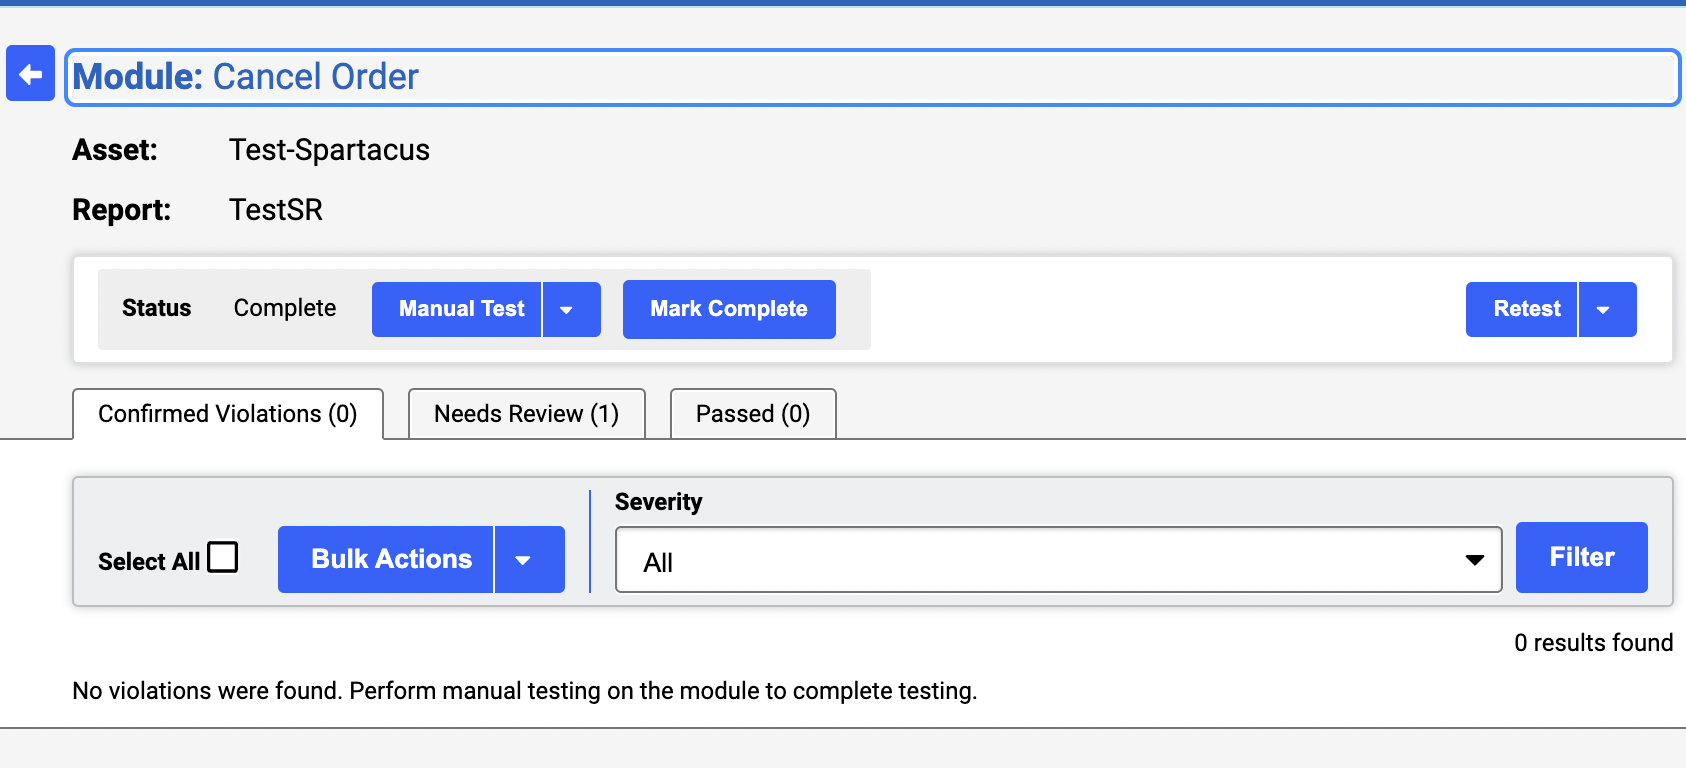The image size is (1686, 768).
Task: Click the Retest button
Action: 1522,309
